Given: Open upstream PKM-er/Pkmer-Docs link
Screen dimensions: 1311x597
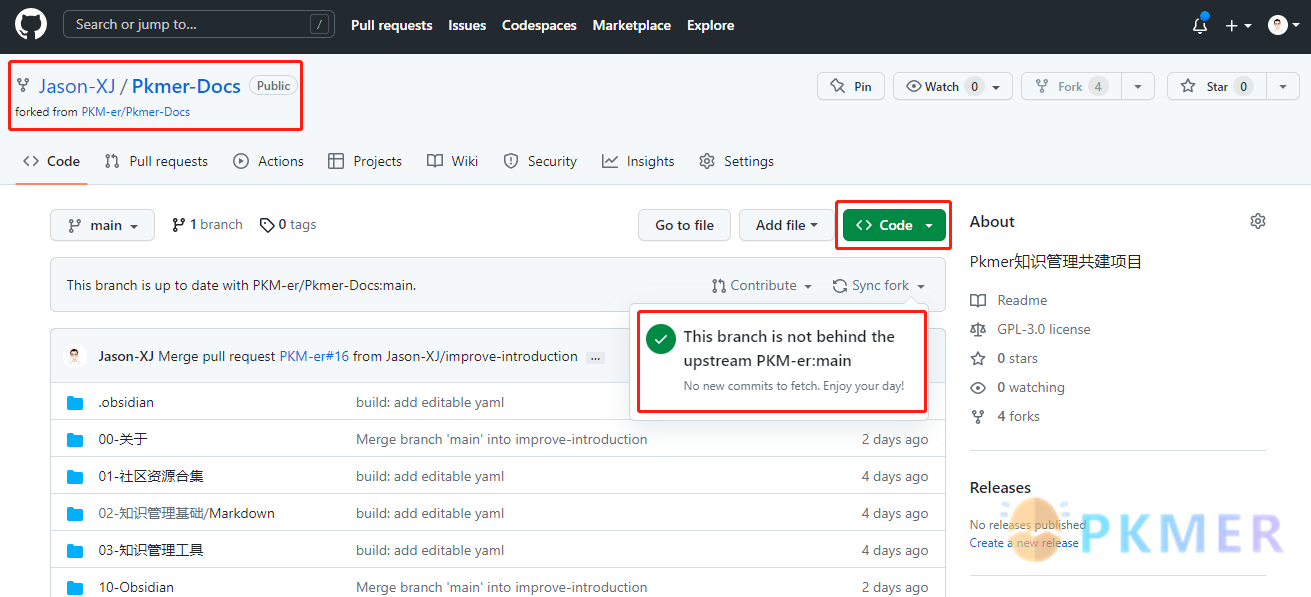Looking at the screenshot, I should pos(136,112).
